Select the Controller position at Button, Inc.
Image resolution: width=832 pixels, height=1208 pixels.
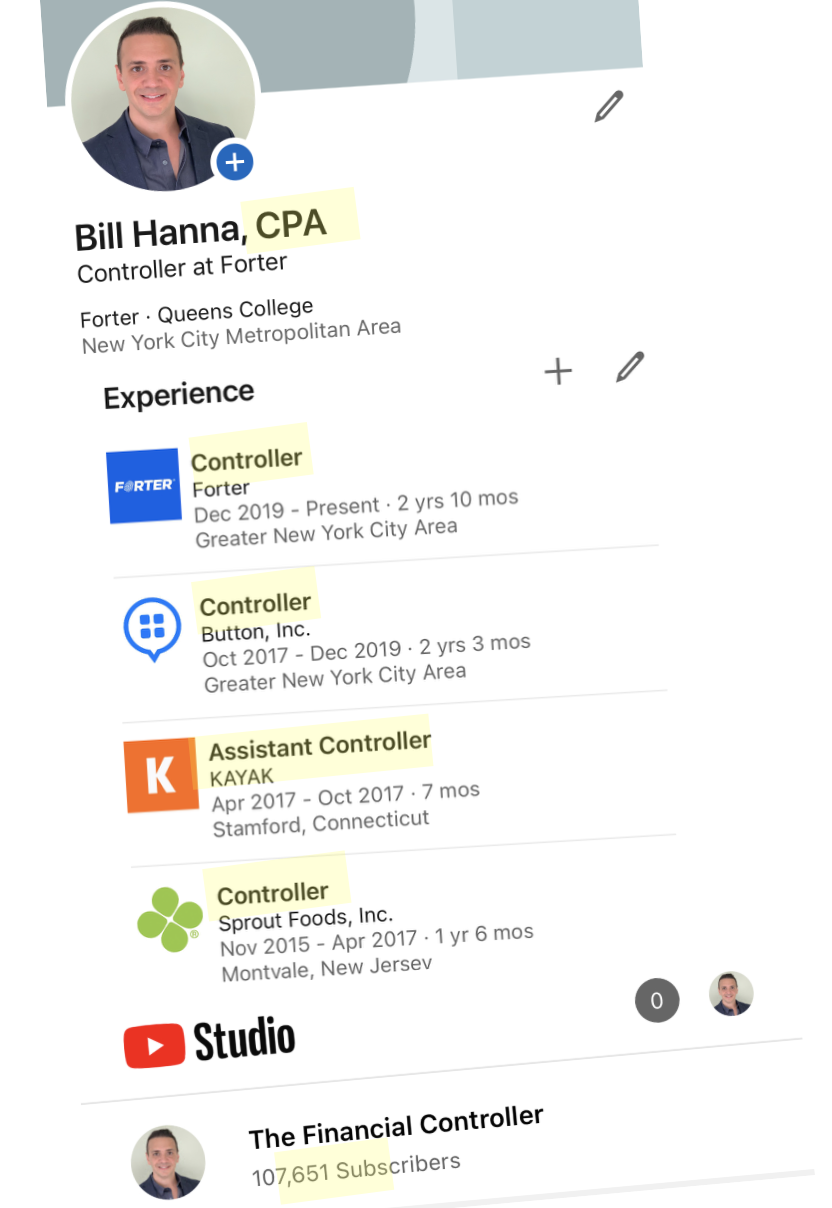tap(255, 604)
